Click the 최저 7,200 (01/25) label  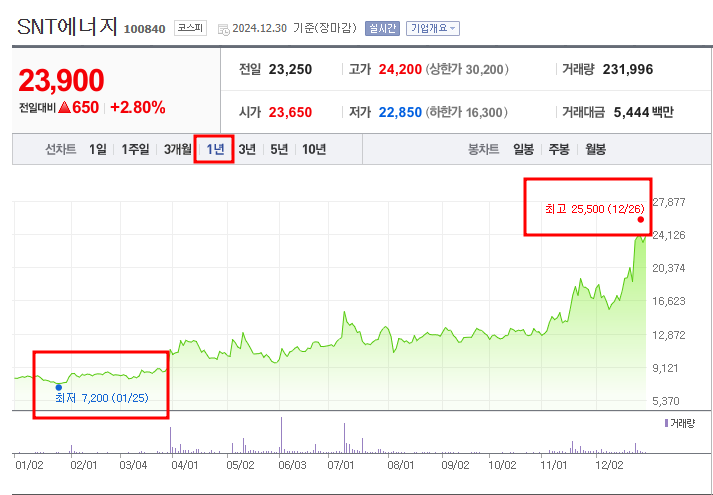coord(101,398)
